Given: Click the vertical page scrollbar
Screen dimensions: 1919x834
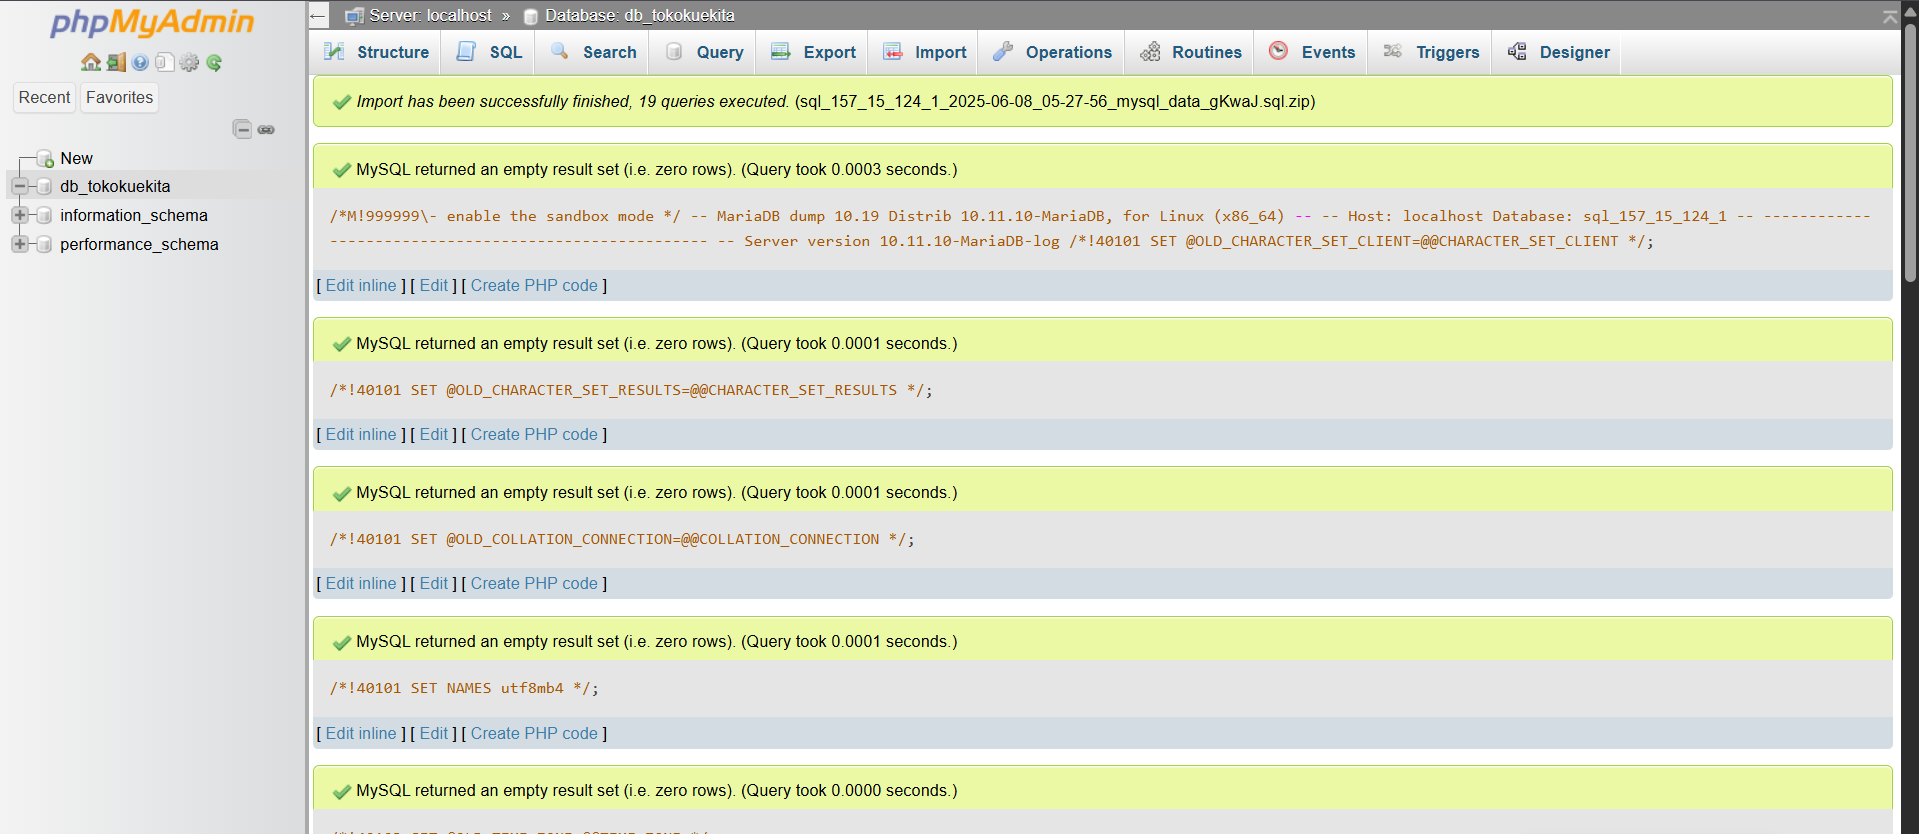Looking at the screenshot, I should (x=1909, y=150).
